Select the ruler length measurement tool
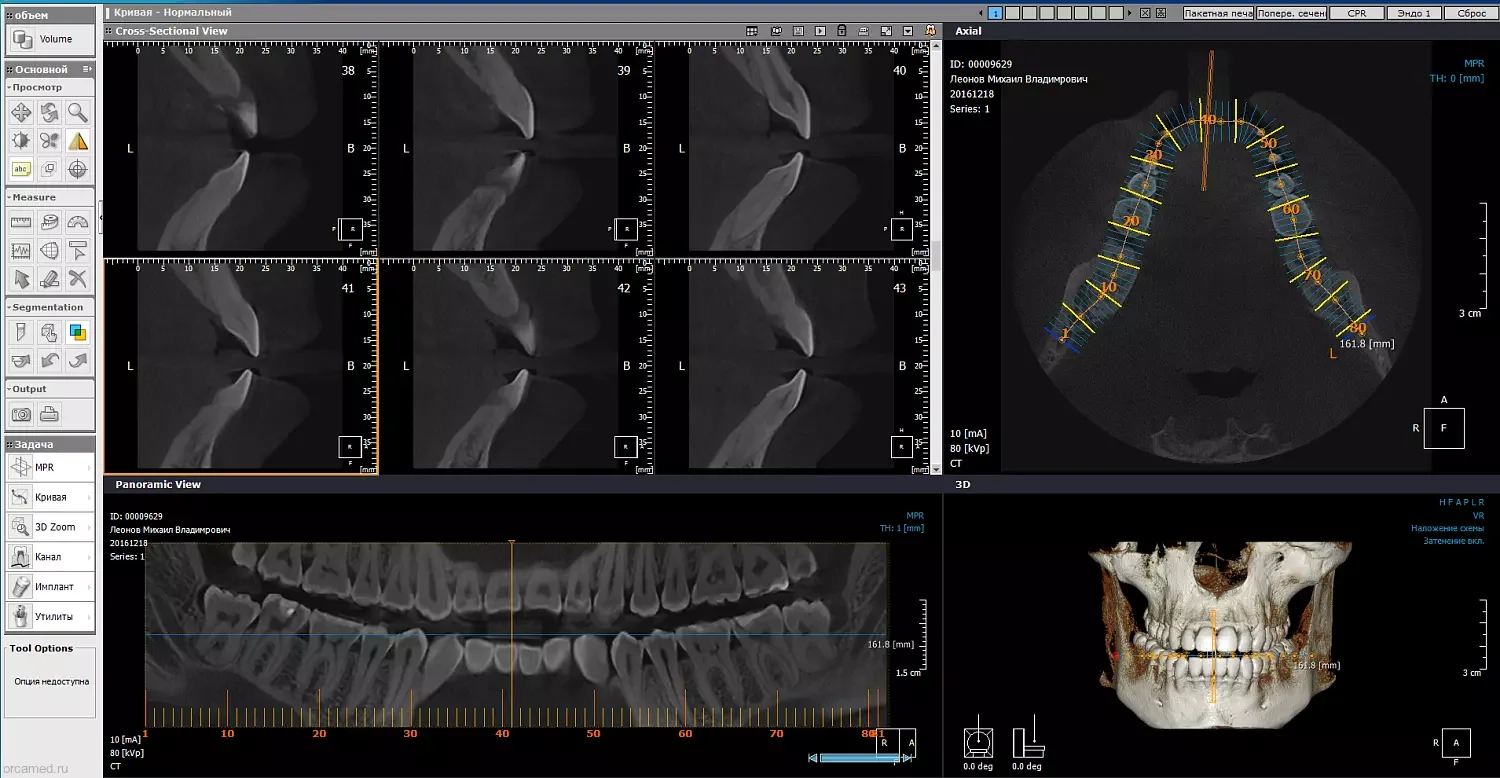 21,222
